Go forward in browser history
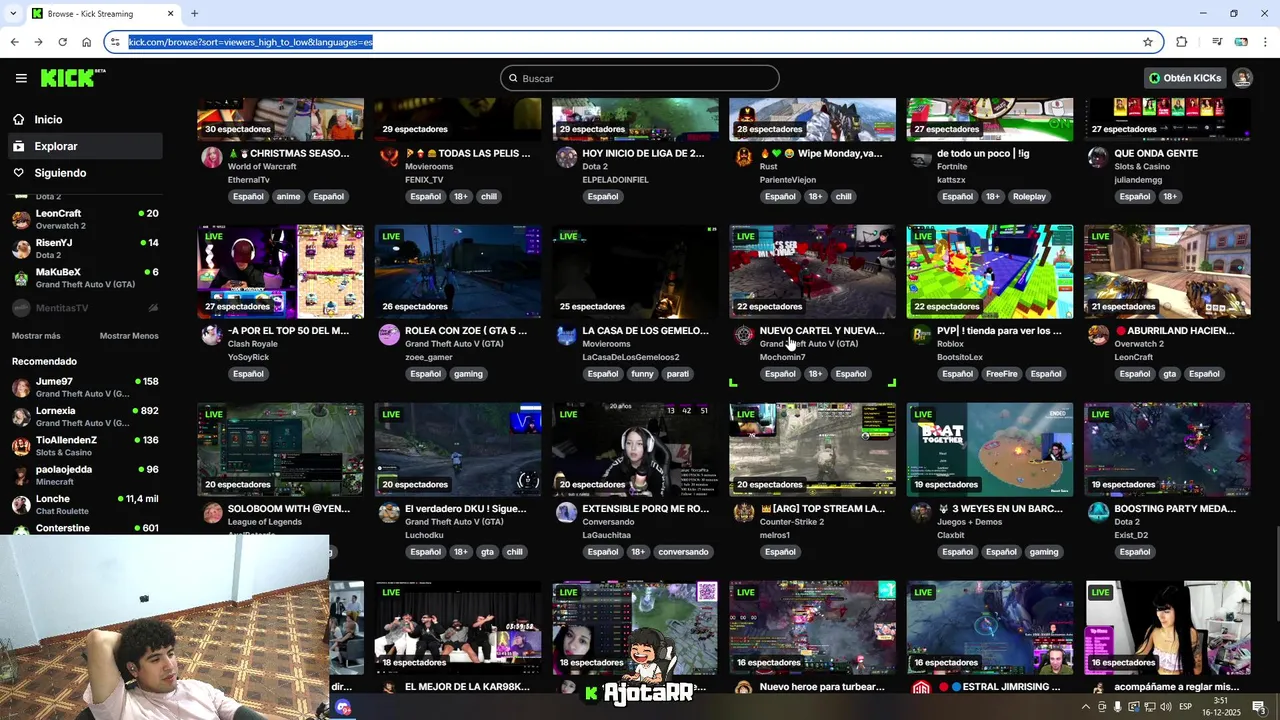 [38, 42]
